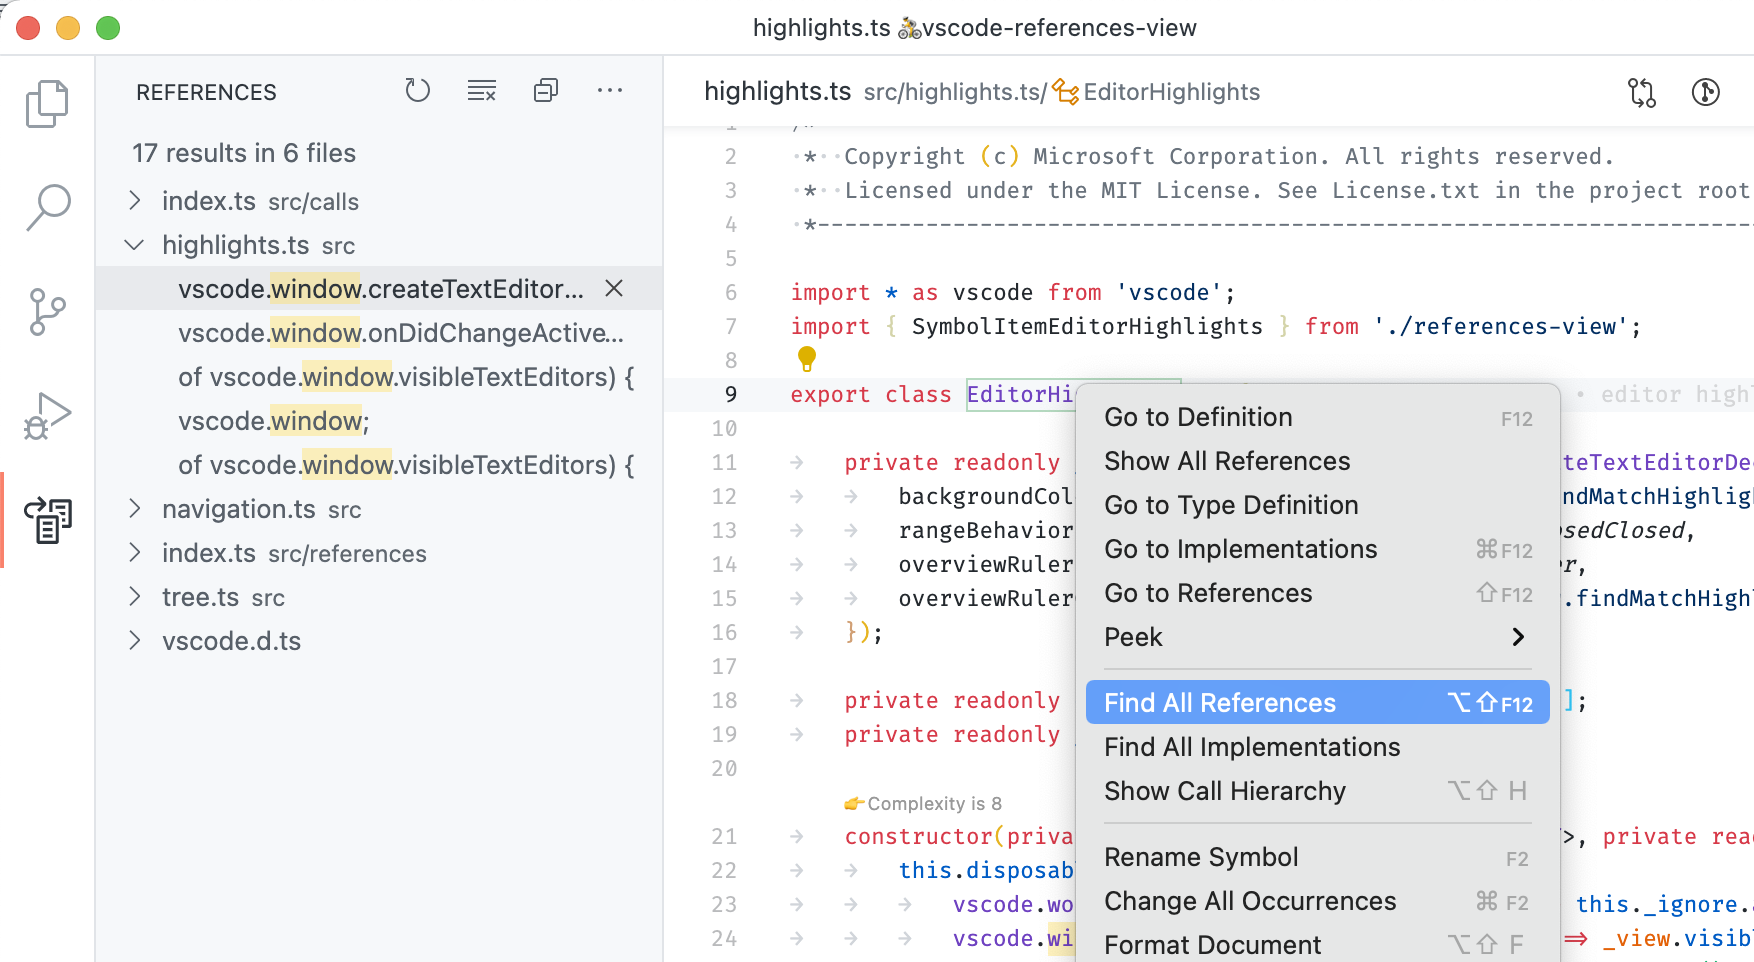Open the References panel more actions menu
Image resolution: width=1754 pixels, height=962 pixels.
pos(609,91)
